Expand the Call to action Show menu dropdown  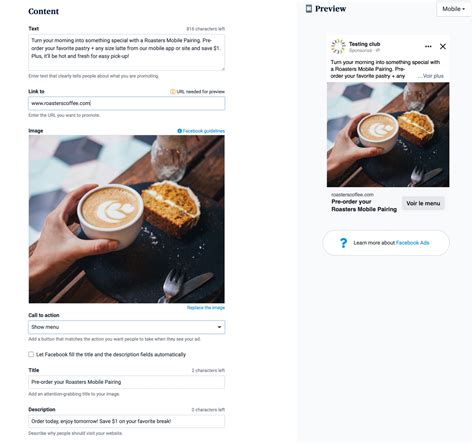(127, 327)
